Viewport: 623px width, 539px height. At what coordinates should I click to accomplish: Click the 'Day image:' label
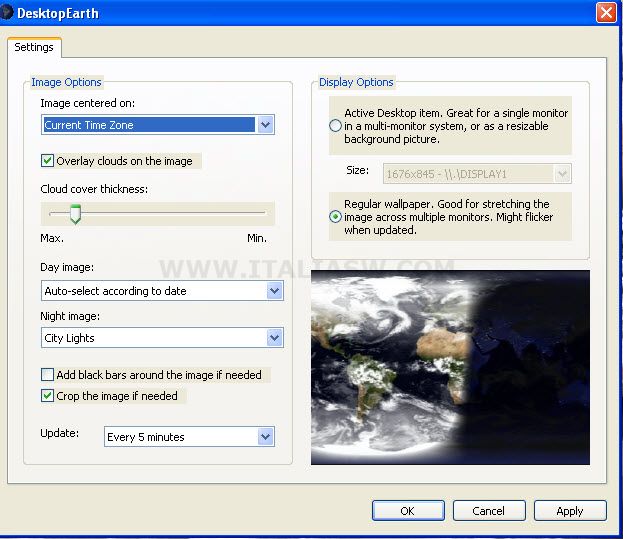point(67,267)
